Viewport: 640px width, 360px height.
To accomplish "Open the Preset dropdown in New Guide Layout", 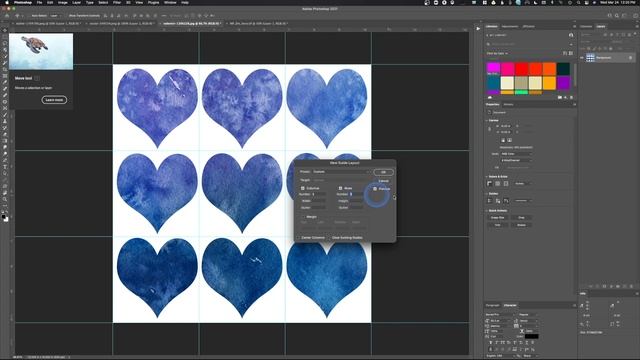I will click(341, 172).
